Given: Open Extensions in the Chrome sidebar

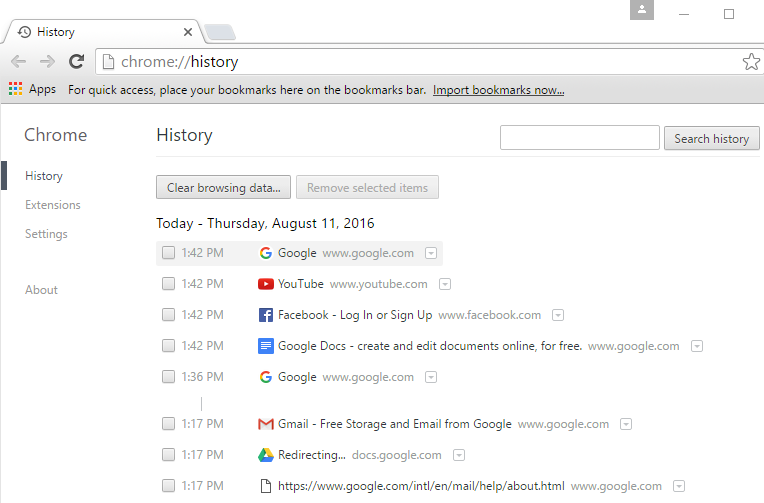Looking at the screenshot, I should [x=53, y=205].
